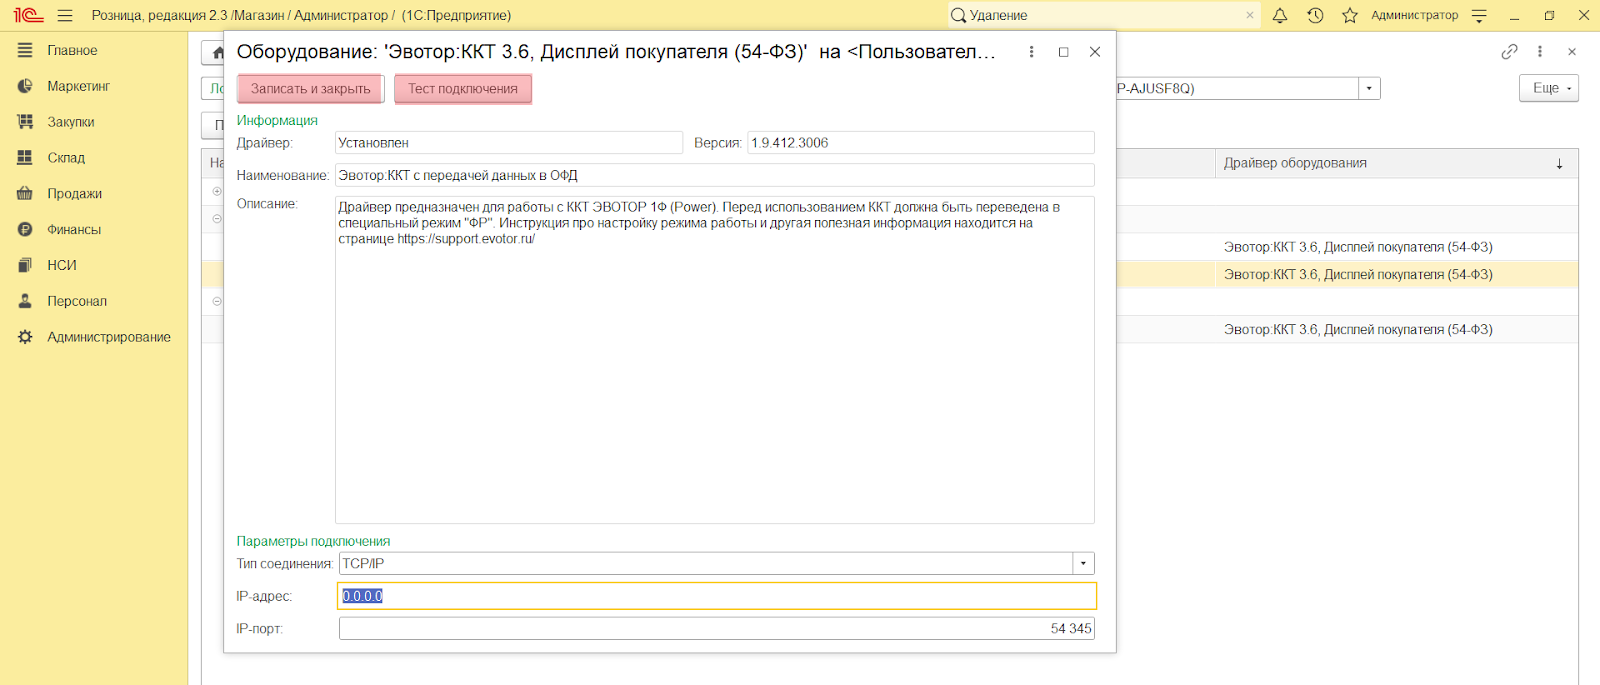The height and width of the screenshot is (685, 1600).
Task: Expand Тип соединения dropdown arrow
Action: click(x=1083, y=564)
